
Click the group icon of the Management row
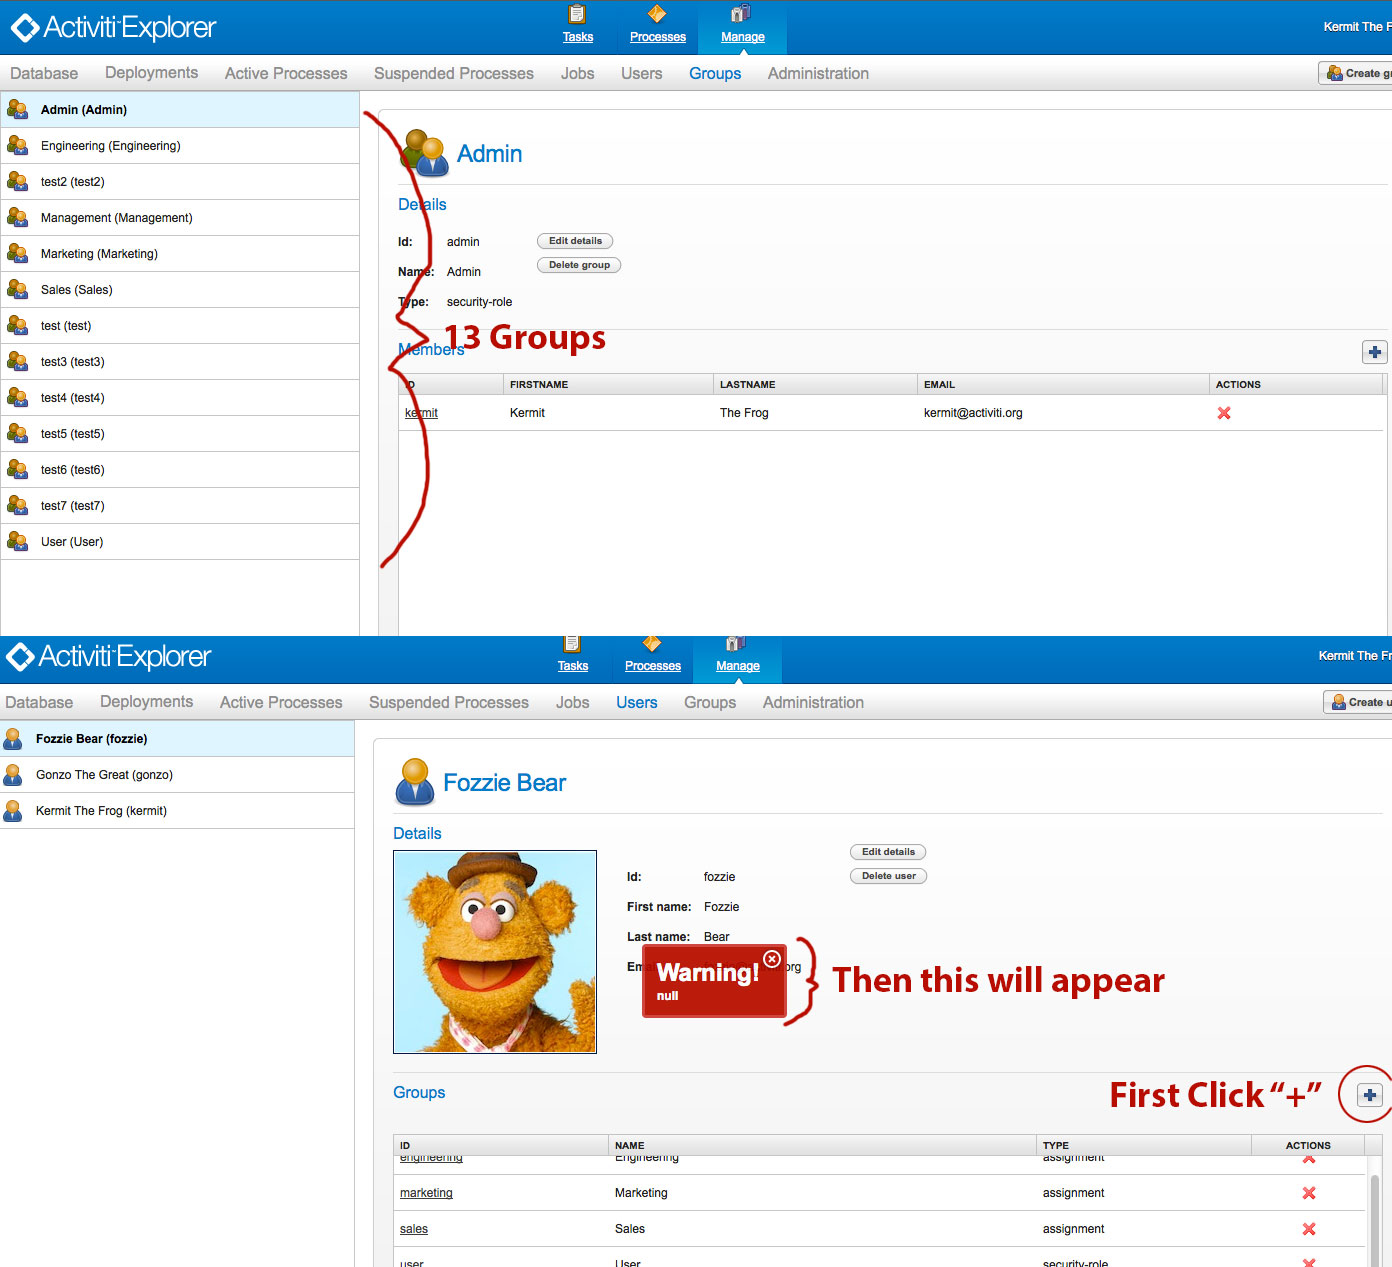[17, 218]
